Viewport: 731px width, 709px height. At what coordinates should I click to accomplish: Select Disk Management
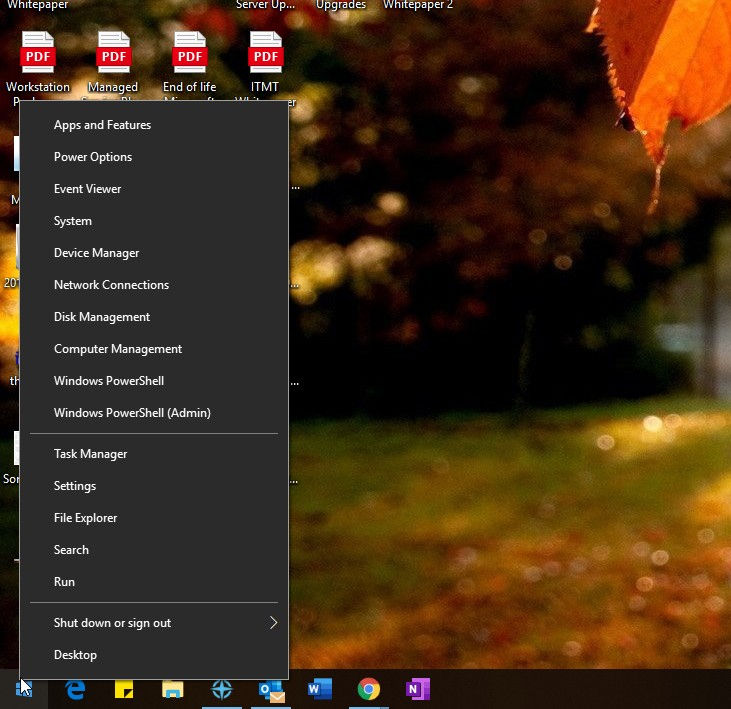154,317
